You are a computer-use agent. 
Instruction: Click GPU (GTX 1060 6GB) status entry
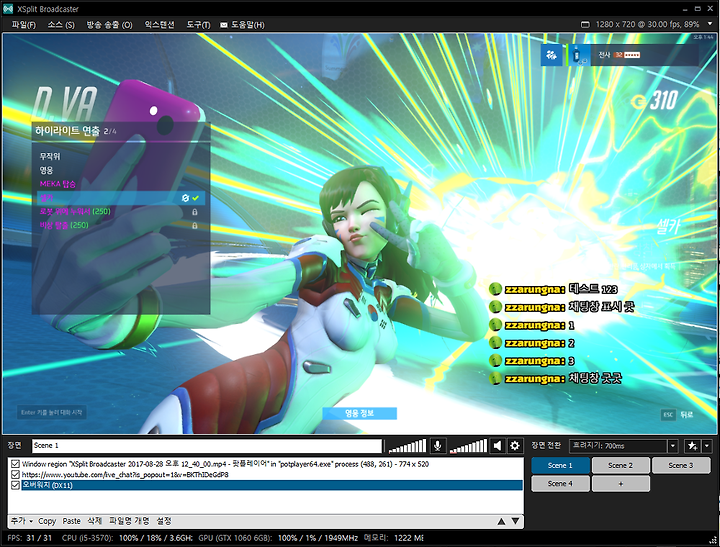point(278,538)
